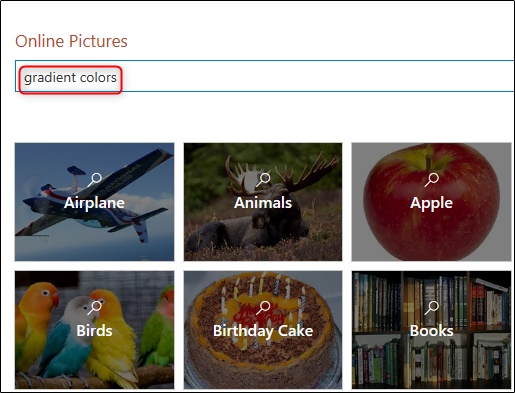Viewport: 515px width, 393px height.
Task: Click the search icon on Airplane tile
Action: pyautogui.click(x=95, y=180)
